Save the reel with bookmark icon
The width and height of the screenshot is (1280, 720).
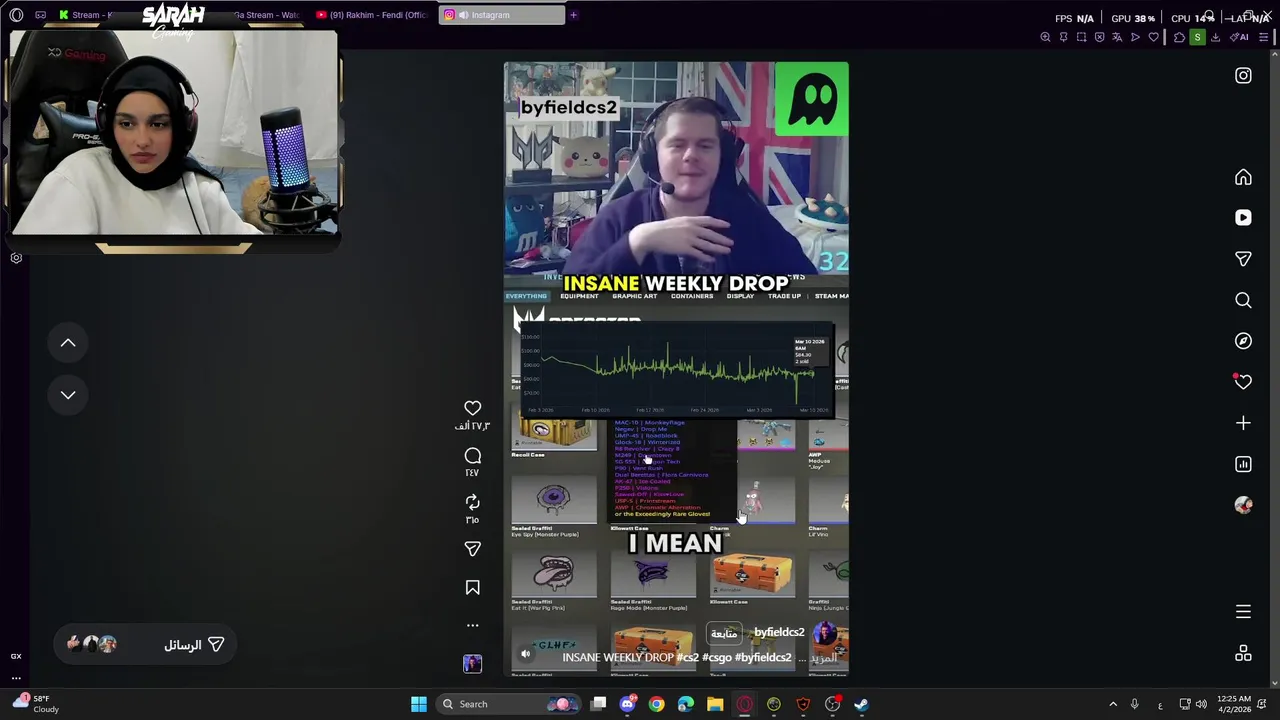pyautogui.click(x=473, y=588)
